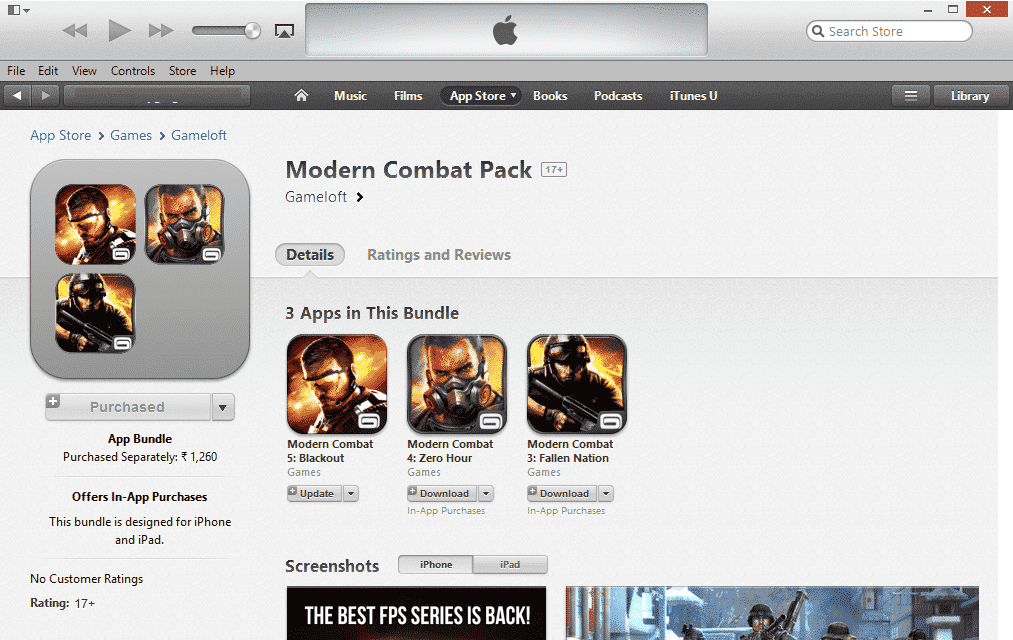Go back with the left arrow button
Screen dimensions: 1013x640
pyautogui.click(x=17, y=96)
